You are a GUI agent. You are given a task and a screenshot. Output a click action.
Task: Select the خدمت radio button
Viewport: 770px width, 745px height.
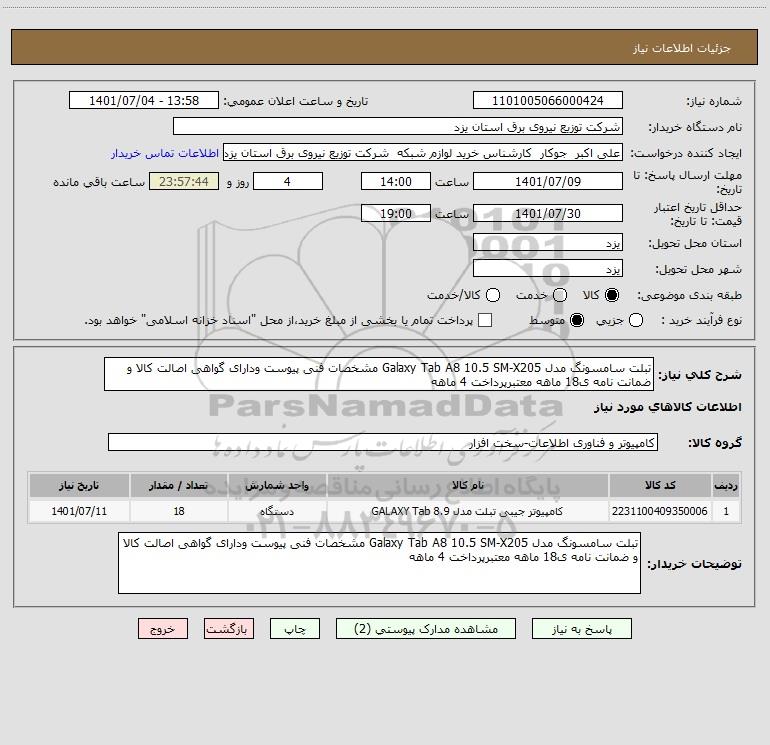(x=560, y=295)
